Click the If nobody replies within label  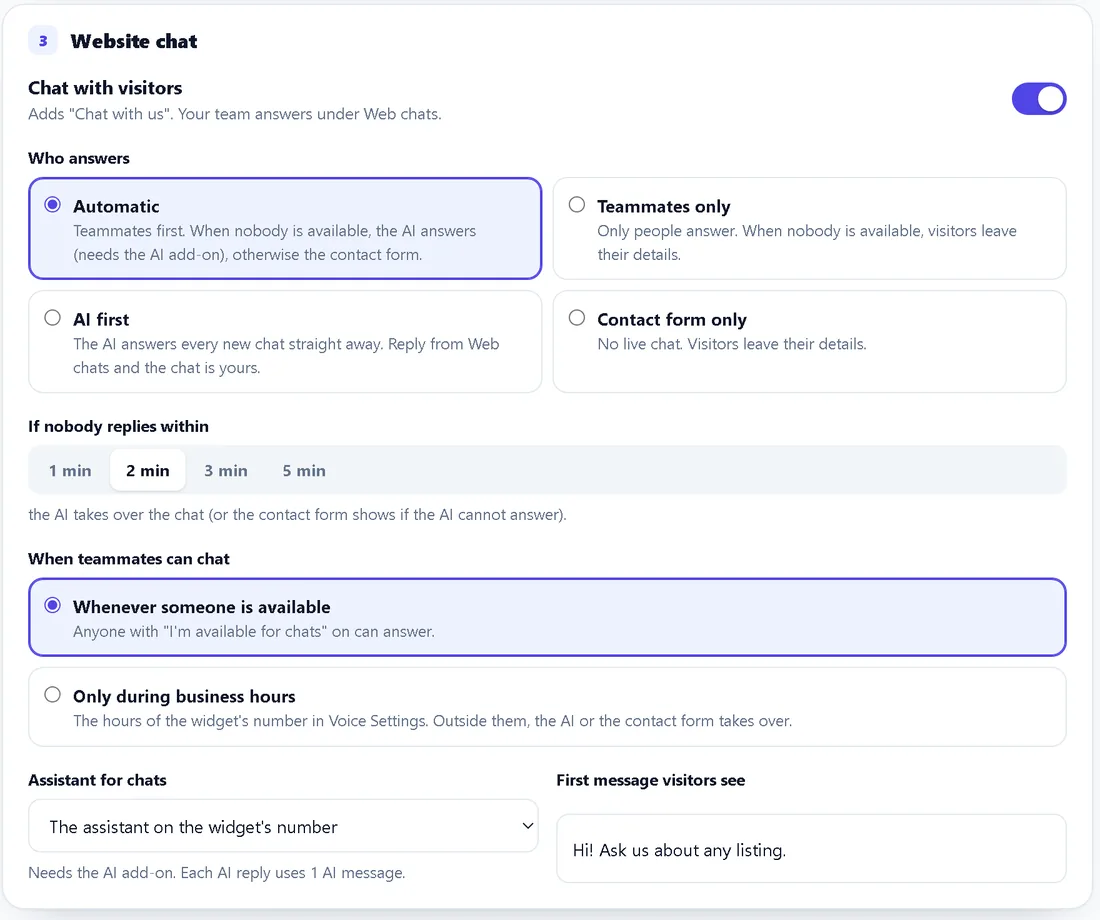[119, 427]
